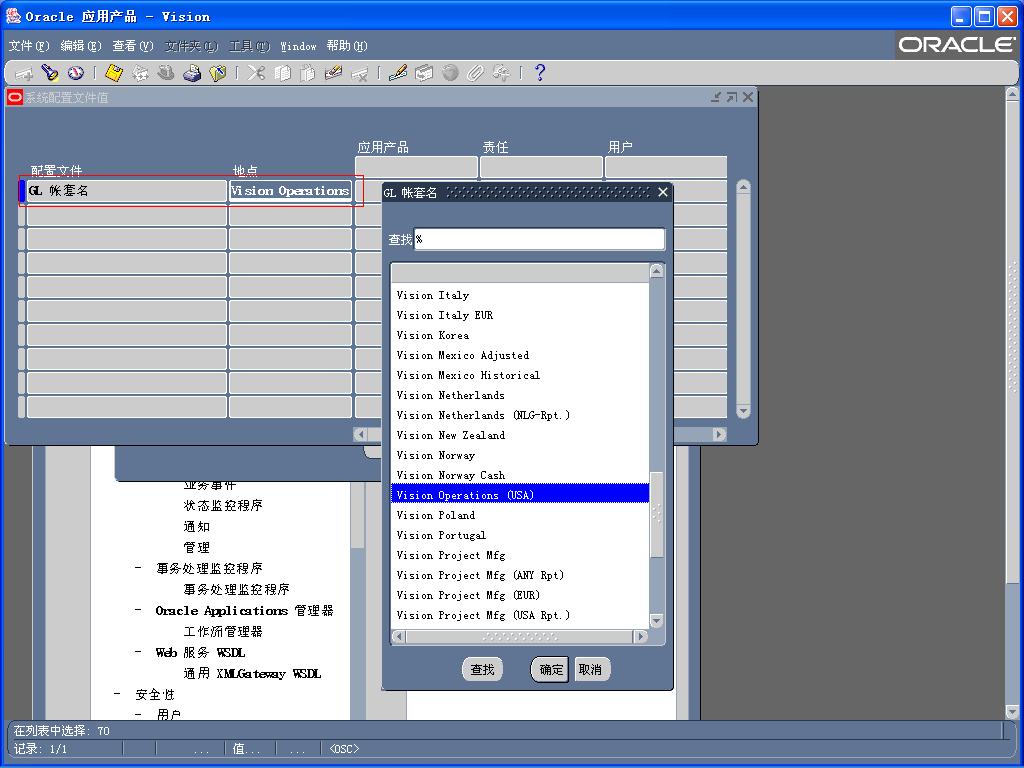Click the current record indicator beside GL 帐套名

pos(22,191)
